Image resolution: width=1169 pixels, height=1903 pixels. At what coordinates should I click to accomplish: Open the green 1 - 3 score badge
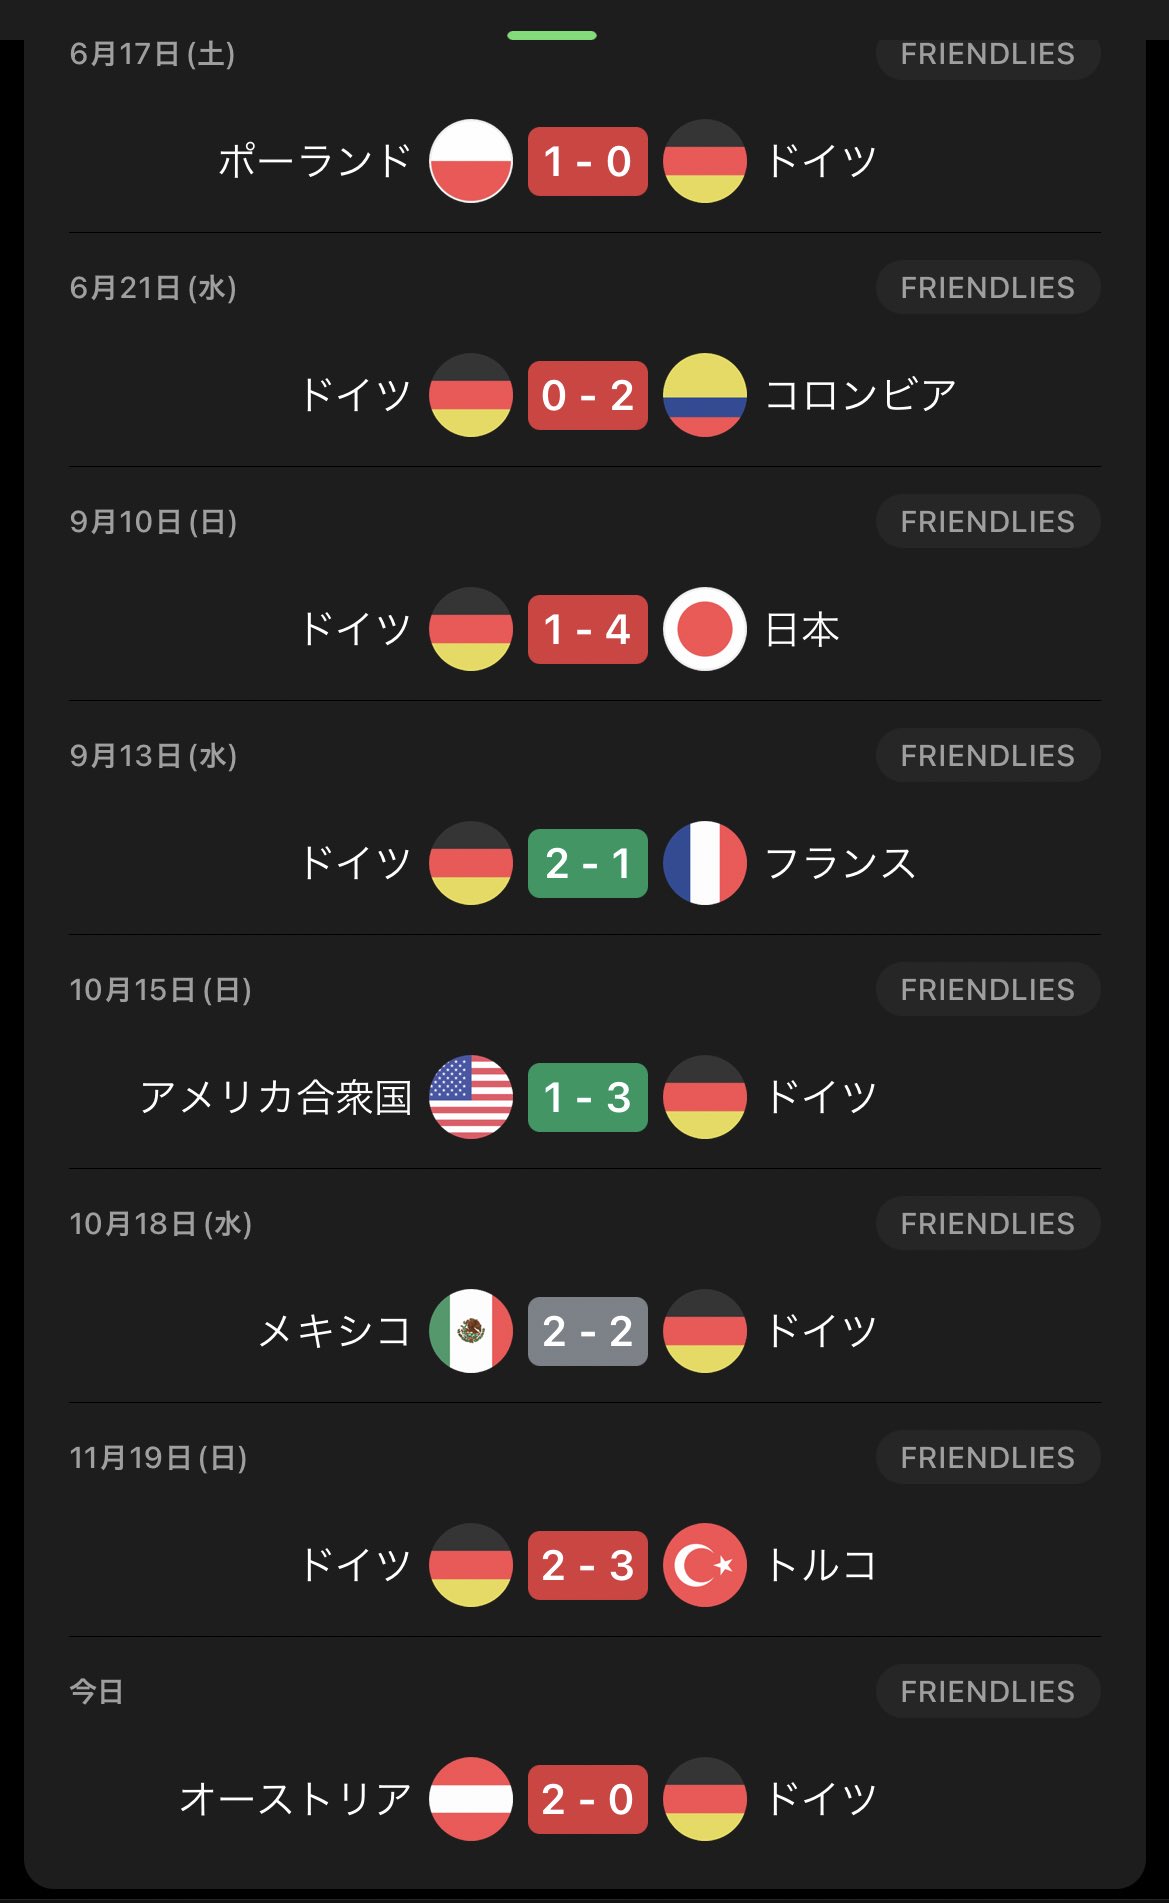pos(588,1097)
